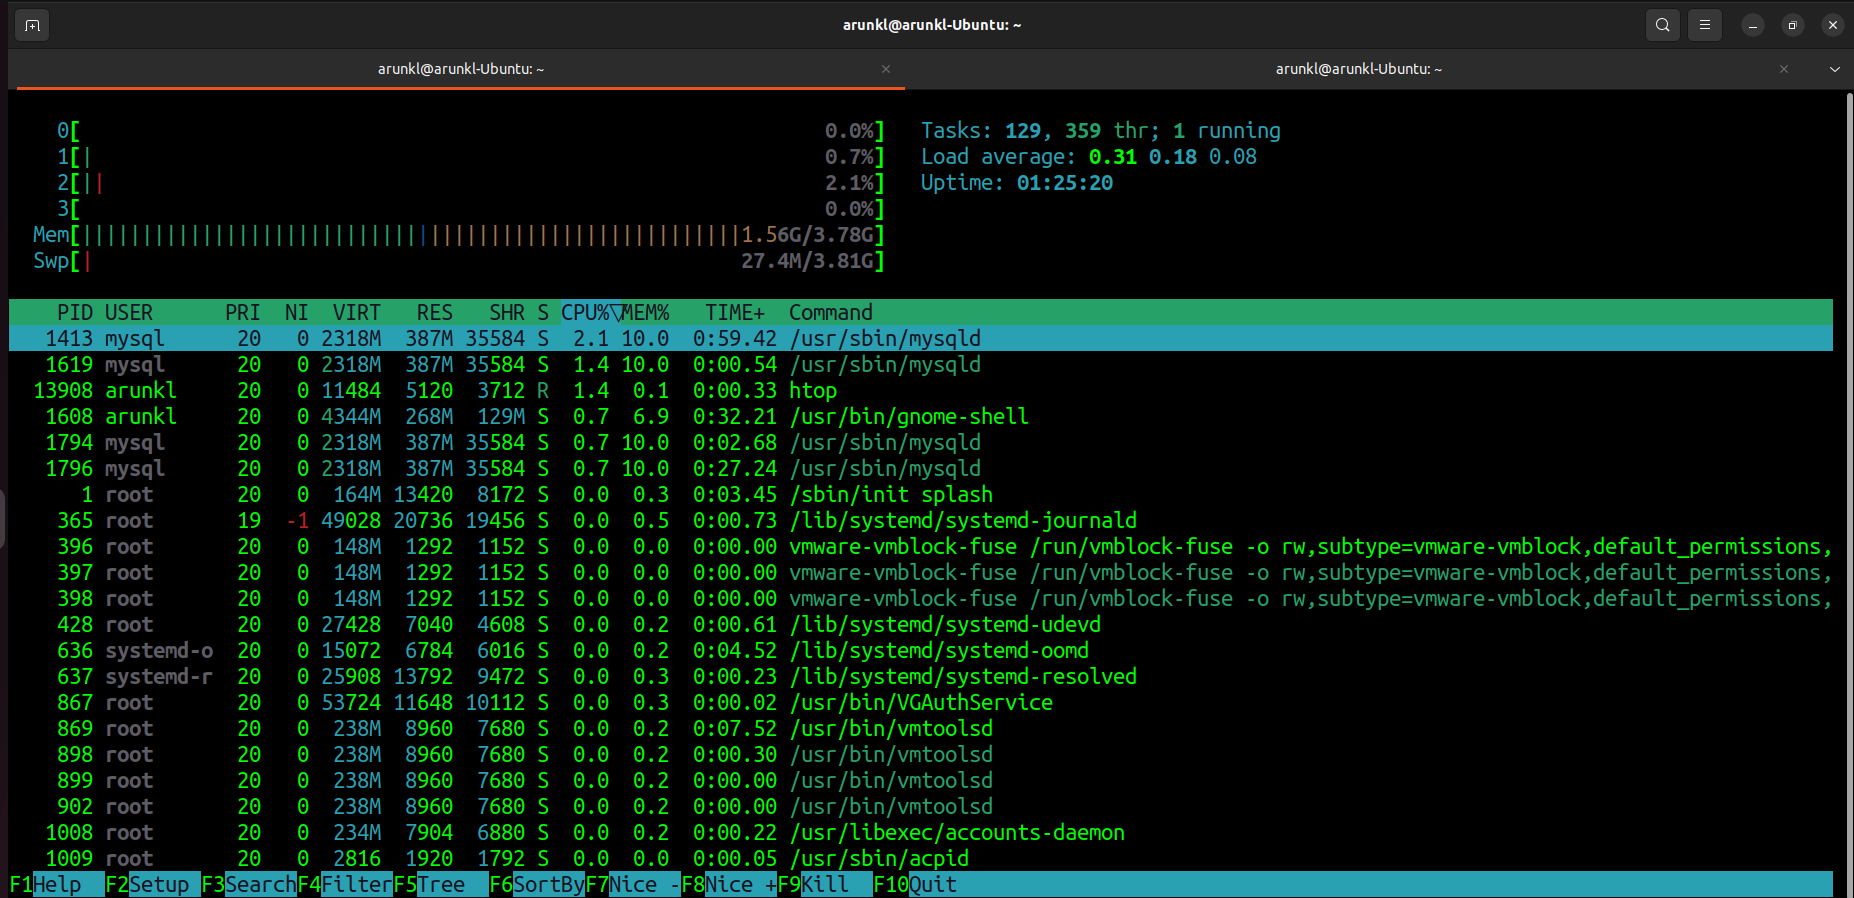
Task: Select mysqld process with PID 1794
Action: point(921,442)
